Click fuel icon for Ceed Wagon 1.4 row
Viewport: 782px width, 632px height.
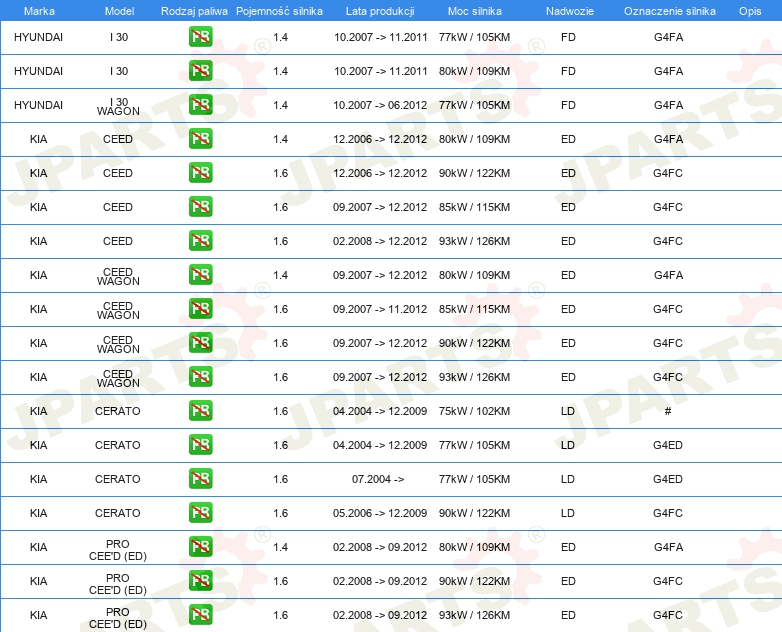pos(200,275)
